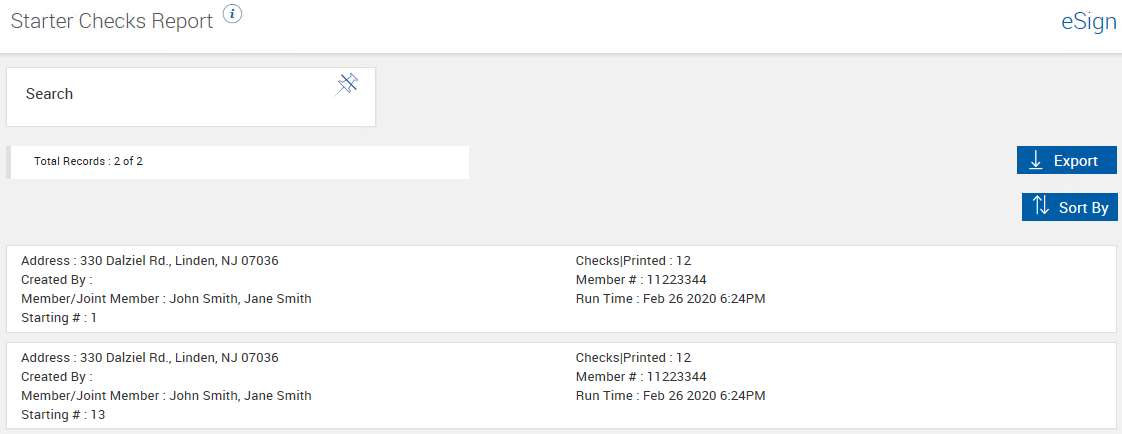Open the eSign link

point(1088,22)
